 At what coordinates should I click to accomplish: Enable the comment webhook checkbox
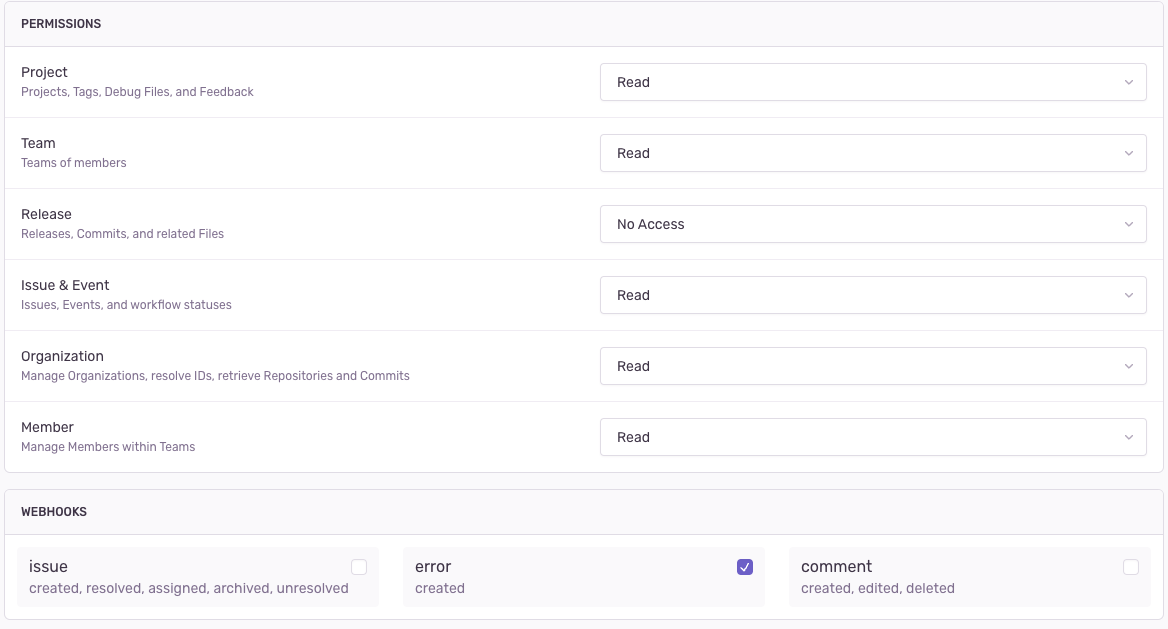pos(1131,566)
